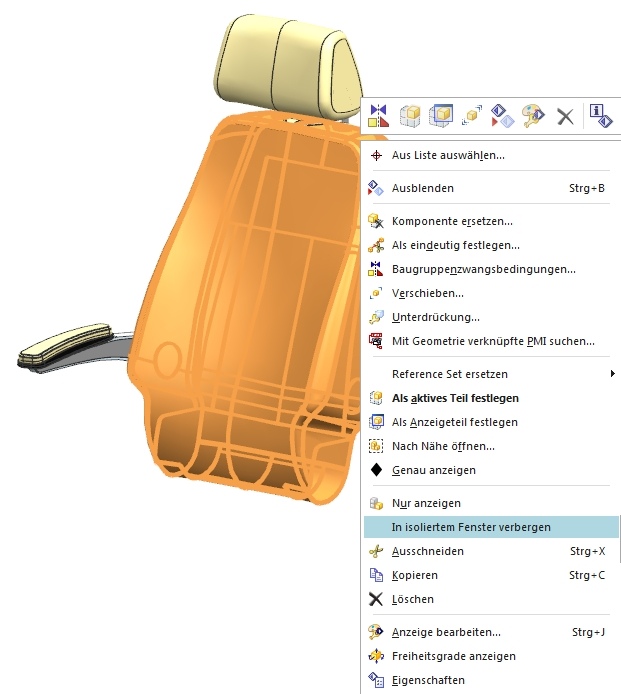Click the icon beside Verschieben
This screenshot has width=621, height=694.
pyautogui.click(x=376, y=293)
